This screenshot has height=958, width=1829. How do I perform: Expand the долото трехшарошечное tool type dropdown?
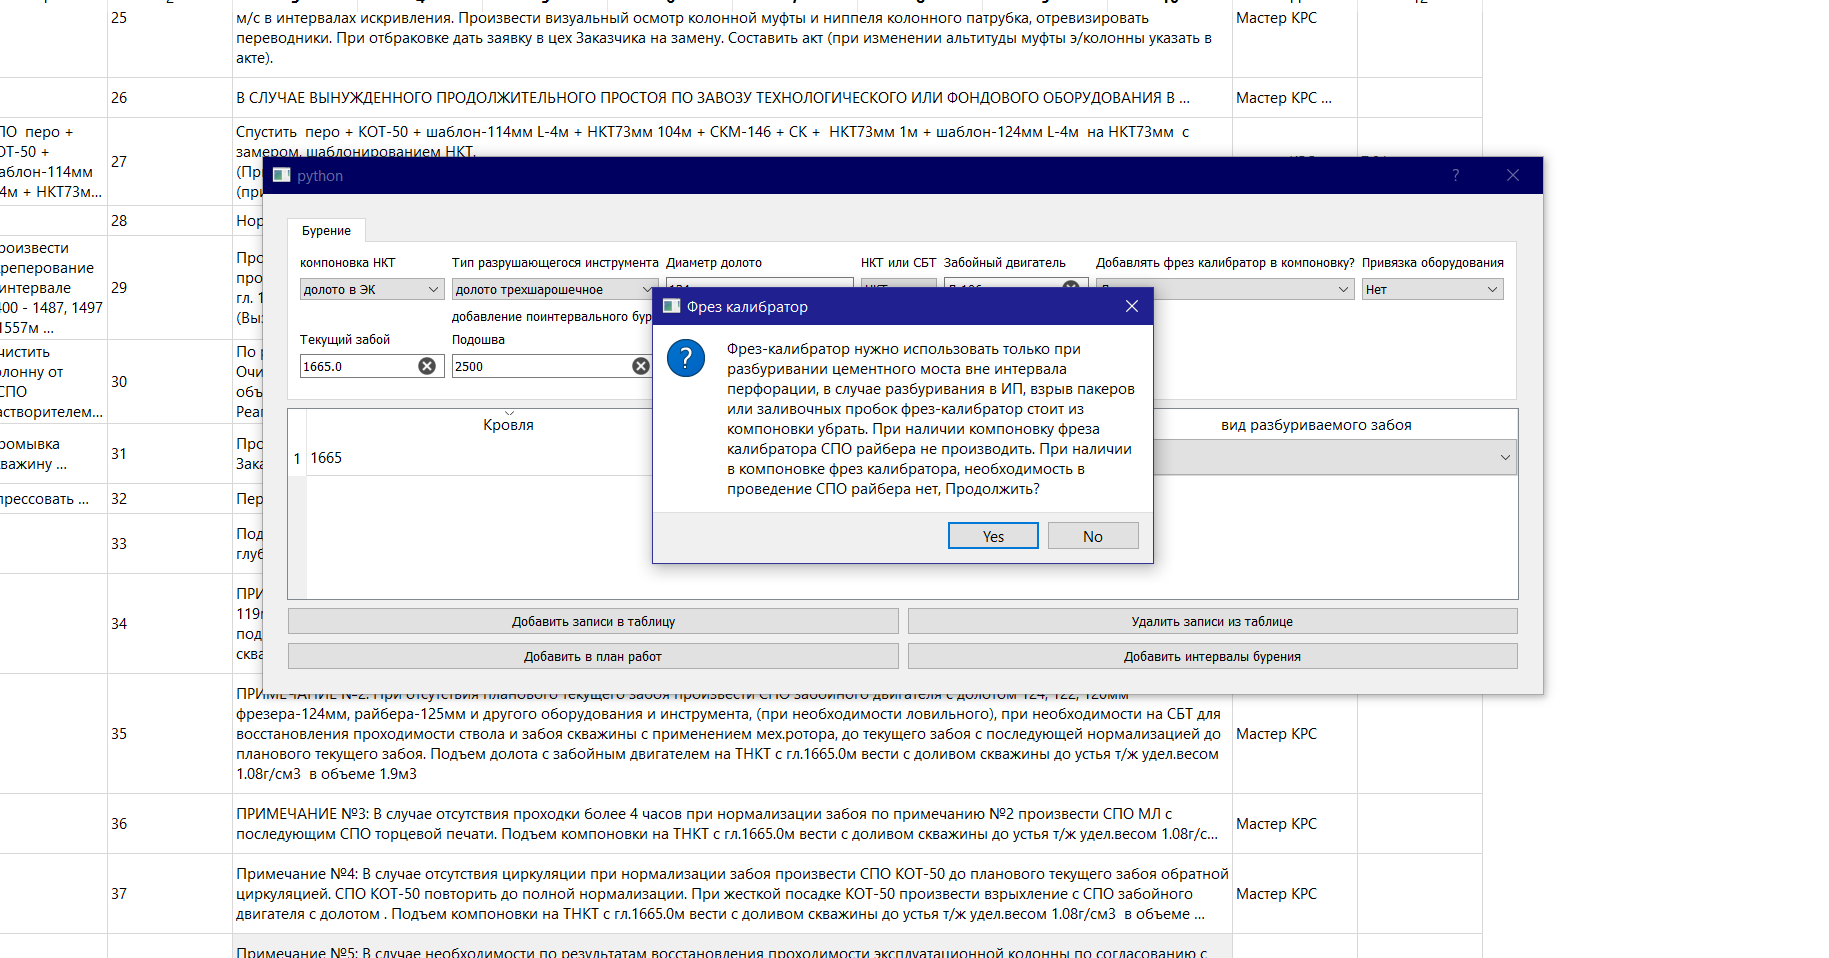554,289
